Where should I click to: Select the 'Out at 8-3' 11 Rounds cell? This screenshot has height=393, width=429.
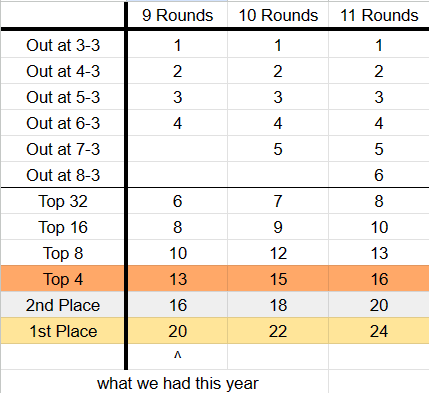pyautogui.click(x=379, y=175)
